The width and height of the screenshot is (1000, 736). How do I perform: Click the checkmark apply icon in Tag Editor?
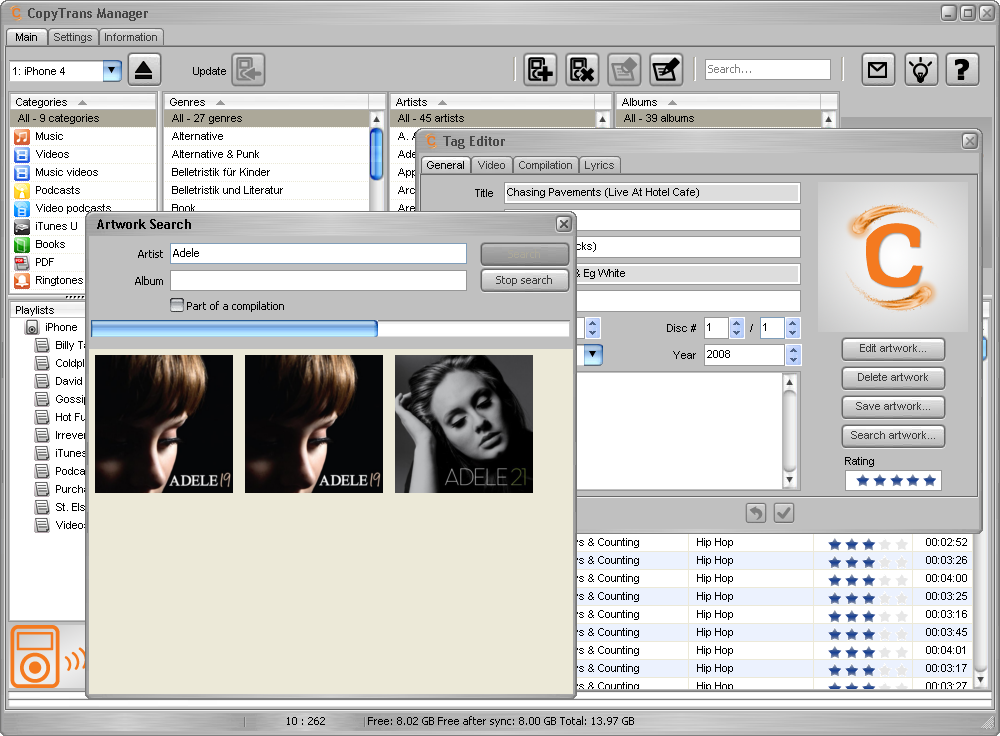(784, 513)
